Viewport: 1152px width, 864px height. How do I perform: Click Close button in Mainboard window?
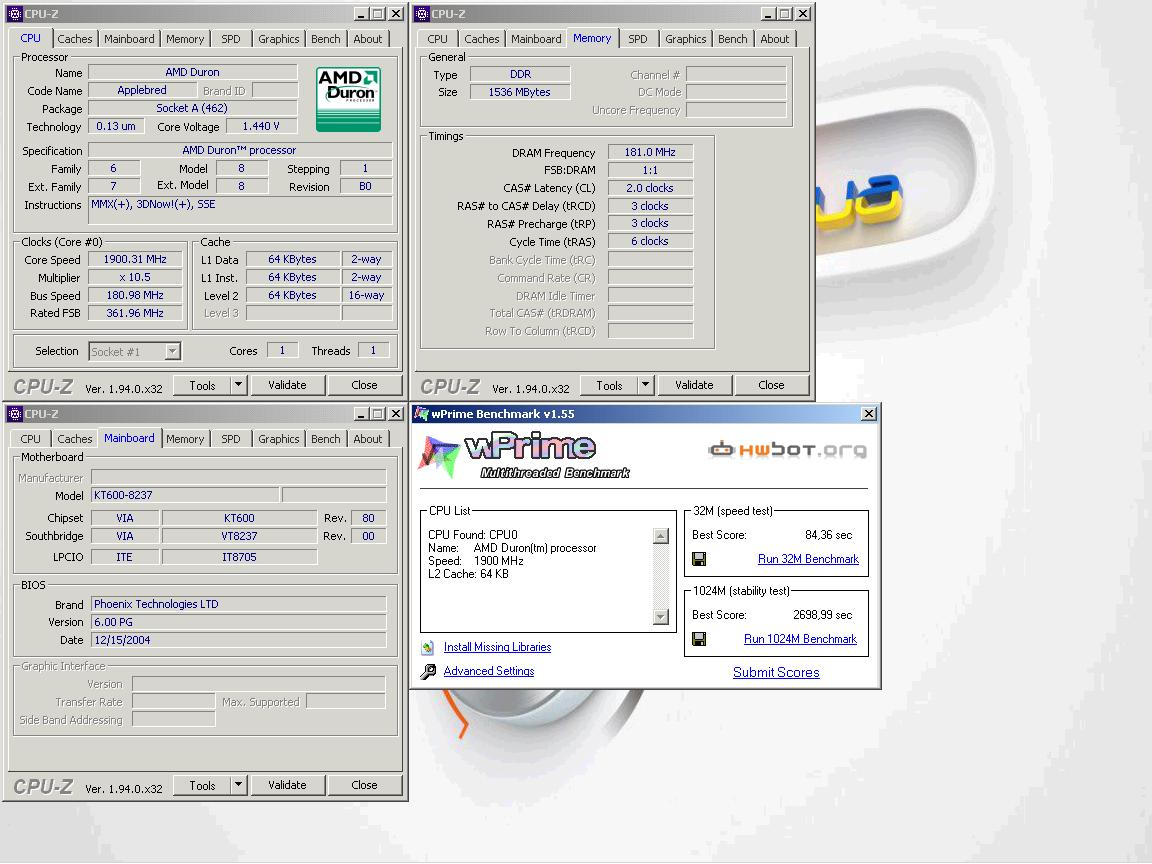pyautogui.click(x=364, y=785)
